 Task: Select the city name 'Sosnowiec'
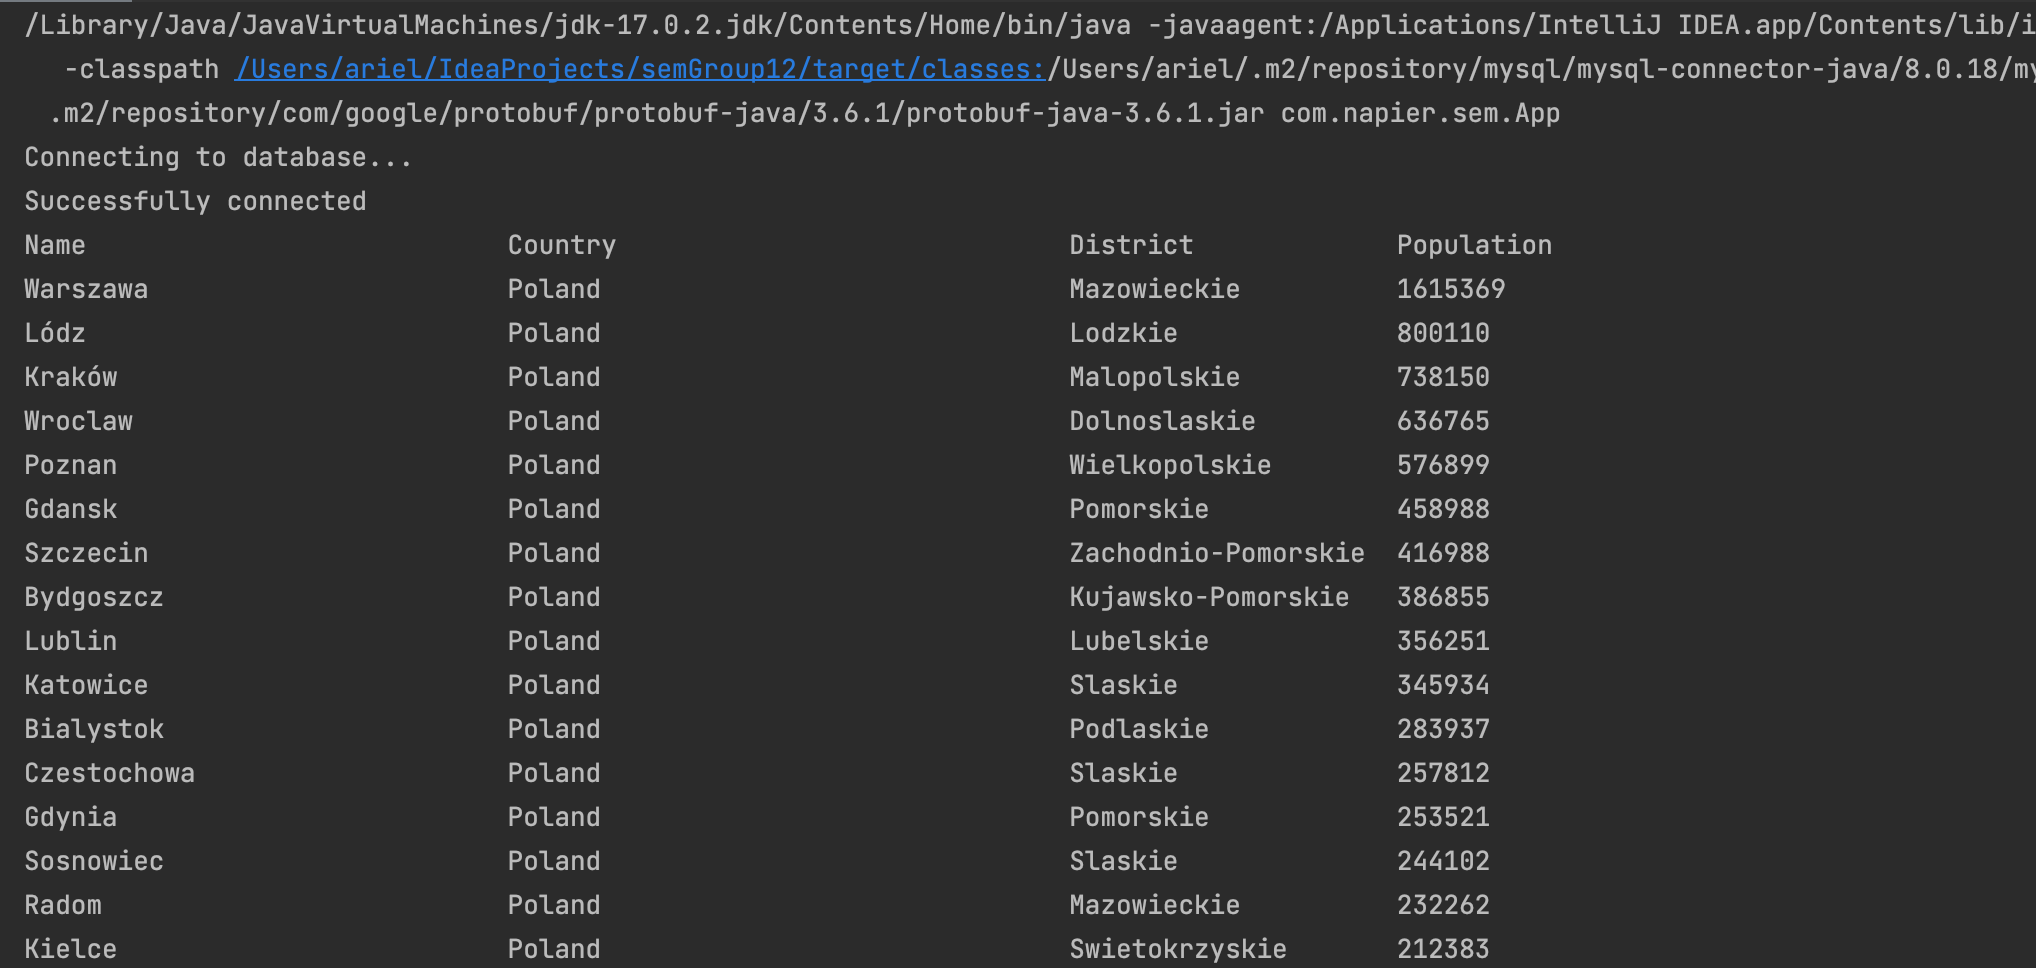coord(94,861)
